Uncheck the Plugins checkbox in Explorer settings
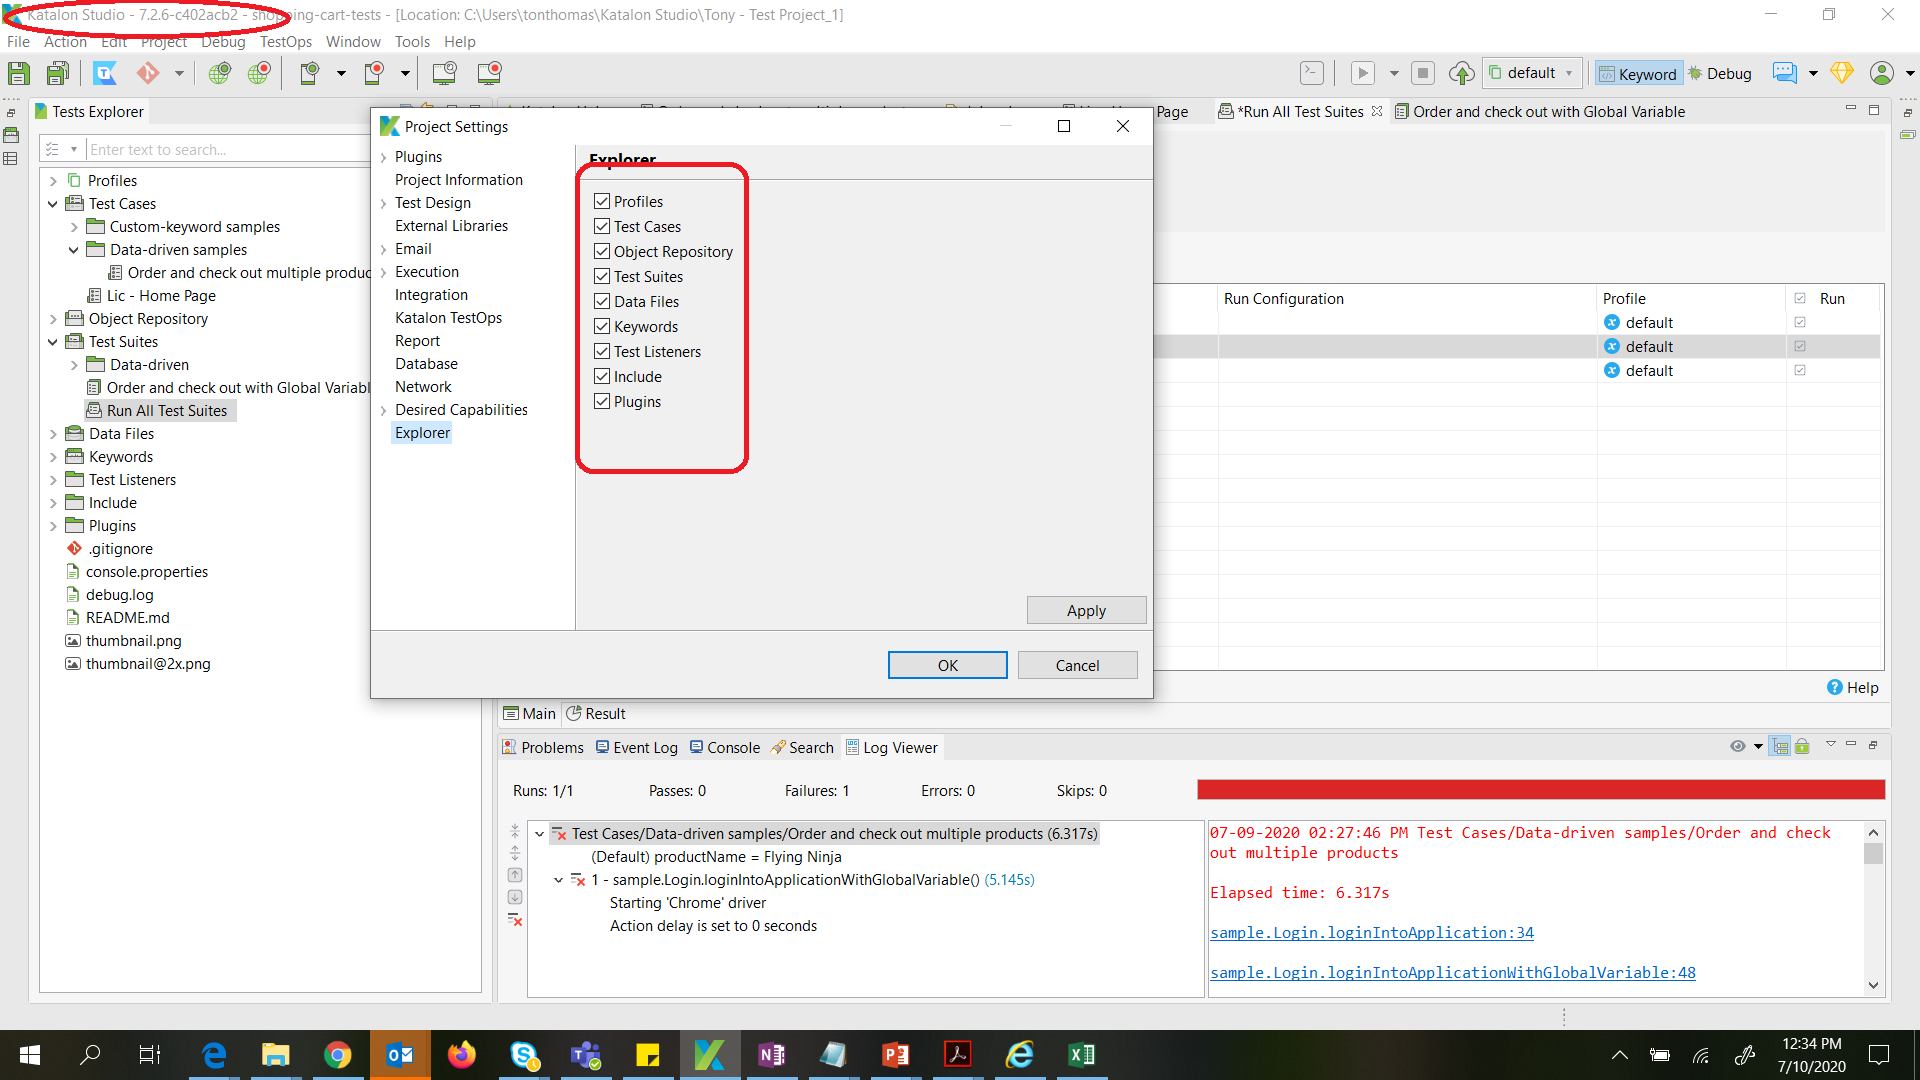Screen dimensions: 1920x1080 602,401
